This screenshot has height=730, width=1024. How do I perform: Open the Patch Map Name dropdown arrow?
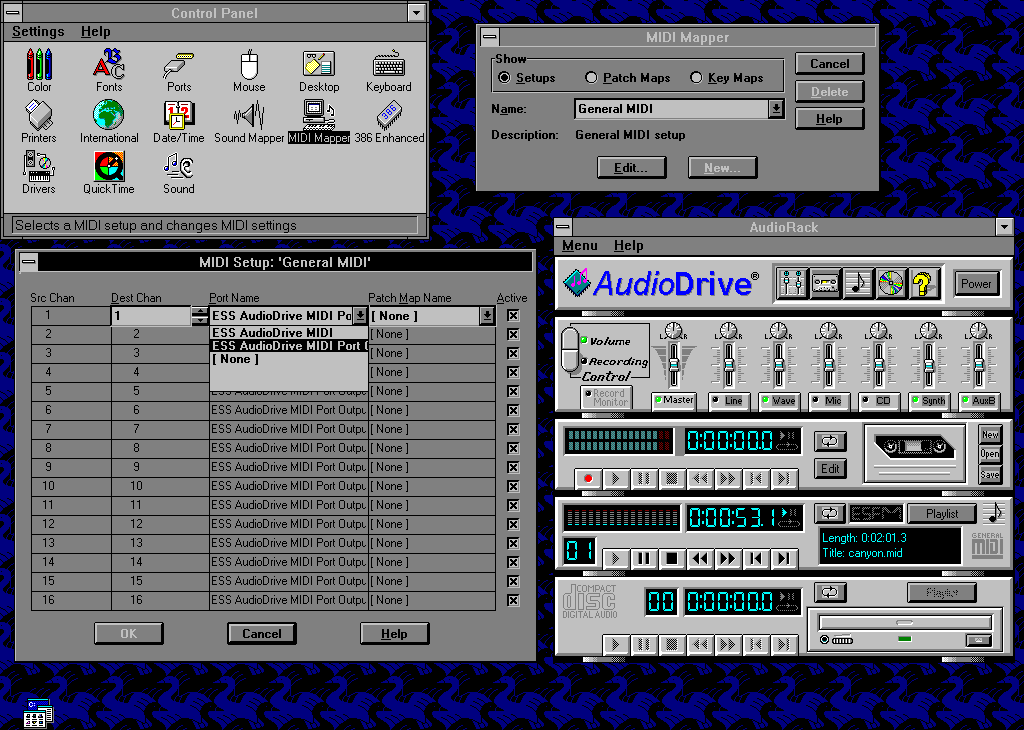tap(487, 316)
